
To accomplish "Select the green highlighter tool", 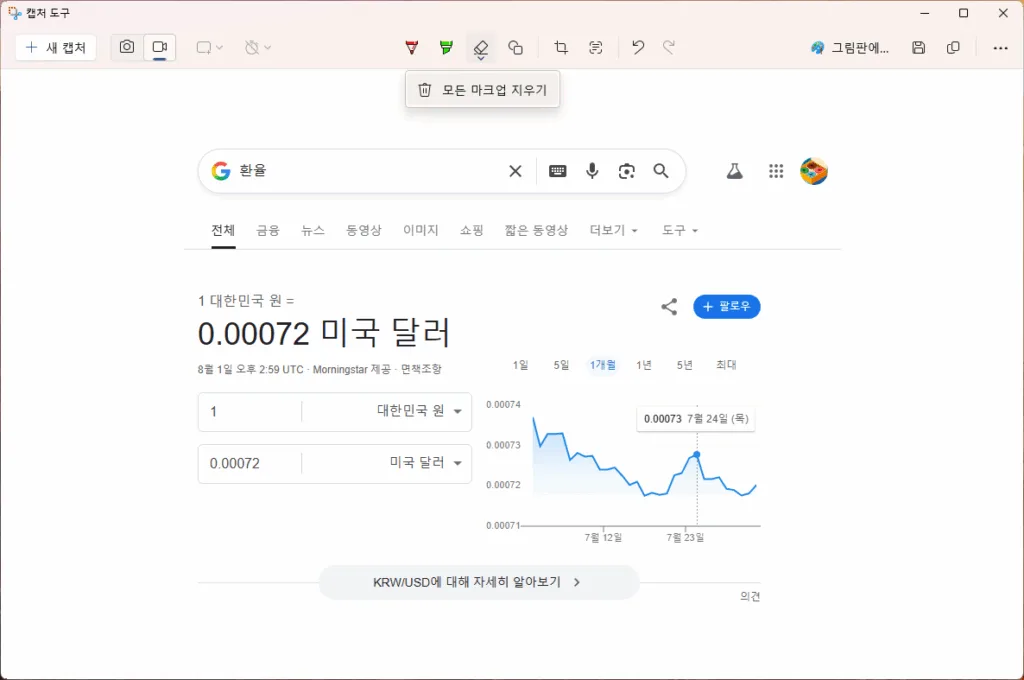I will coord(446,48).
